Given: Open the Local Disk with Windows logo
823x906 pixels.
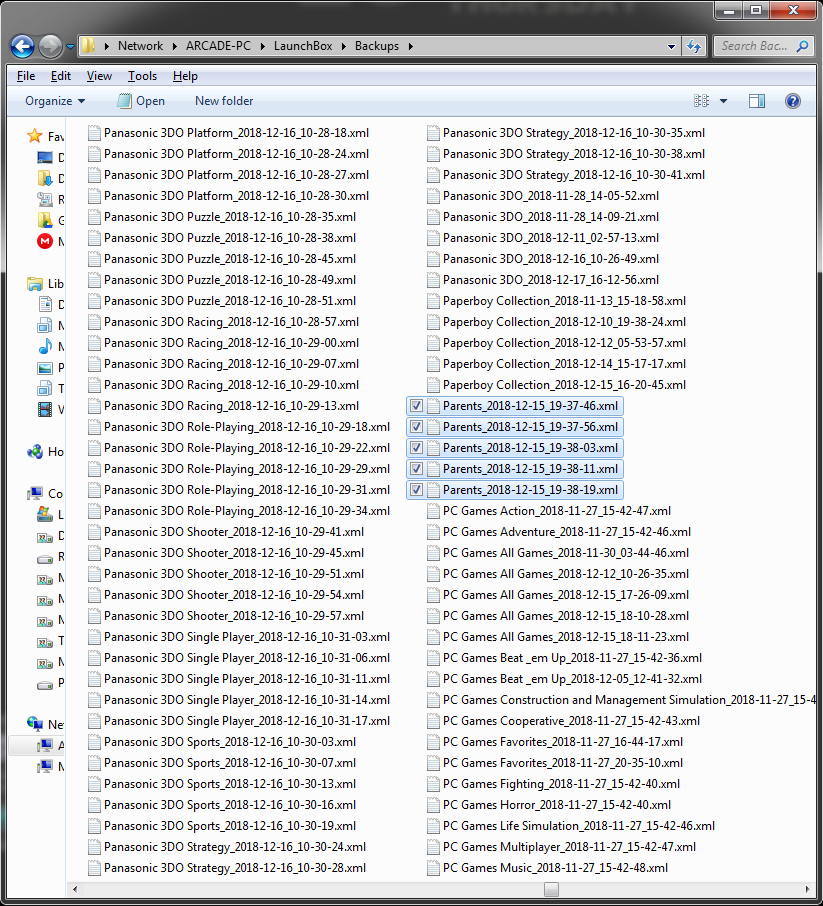Looking at the screenshot, I should coord(45,514).
